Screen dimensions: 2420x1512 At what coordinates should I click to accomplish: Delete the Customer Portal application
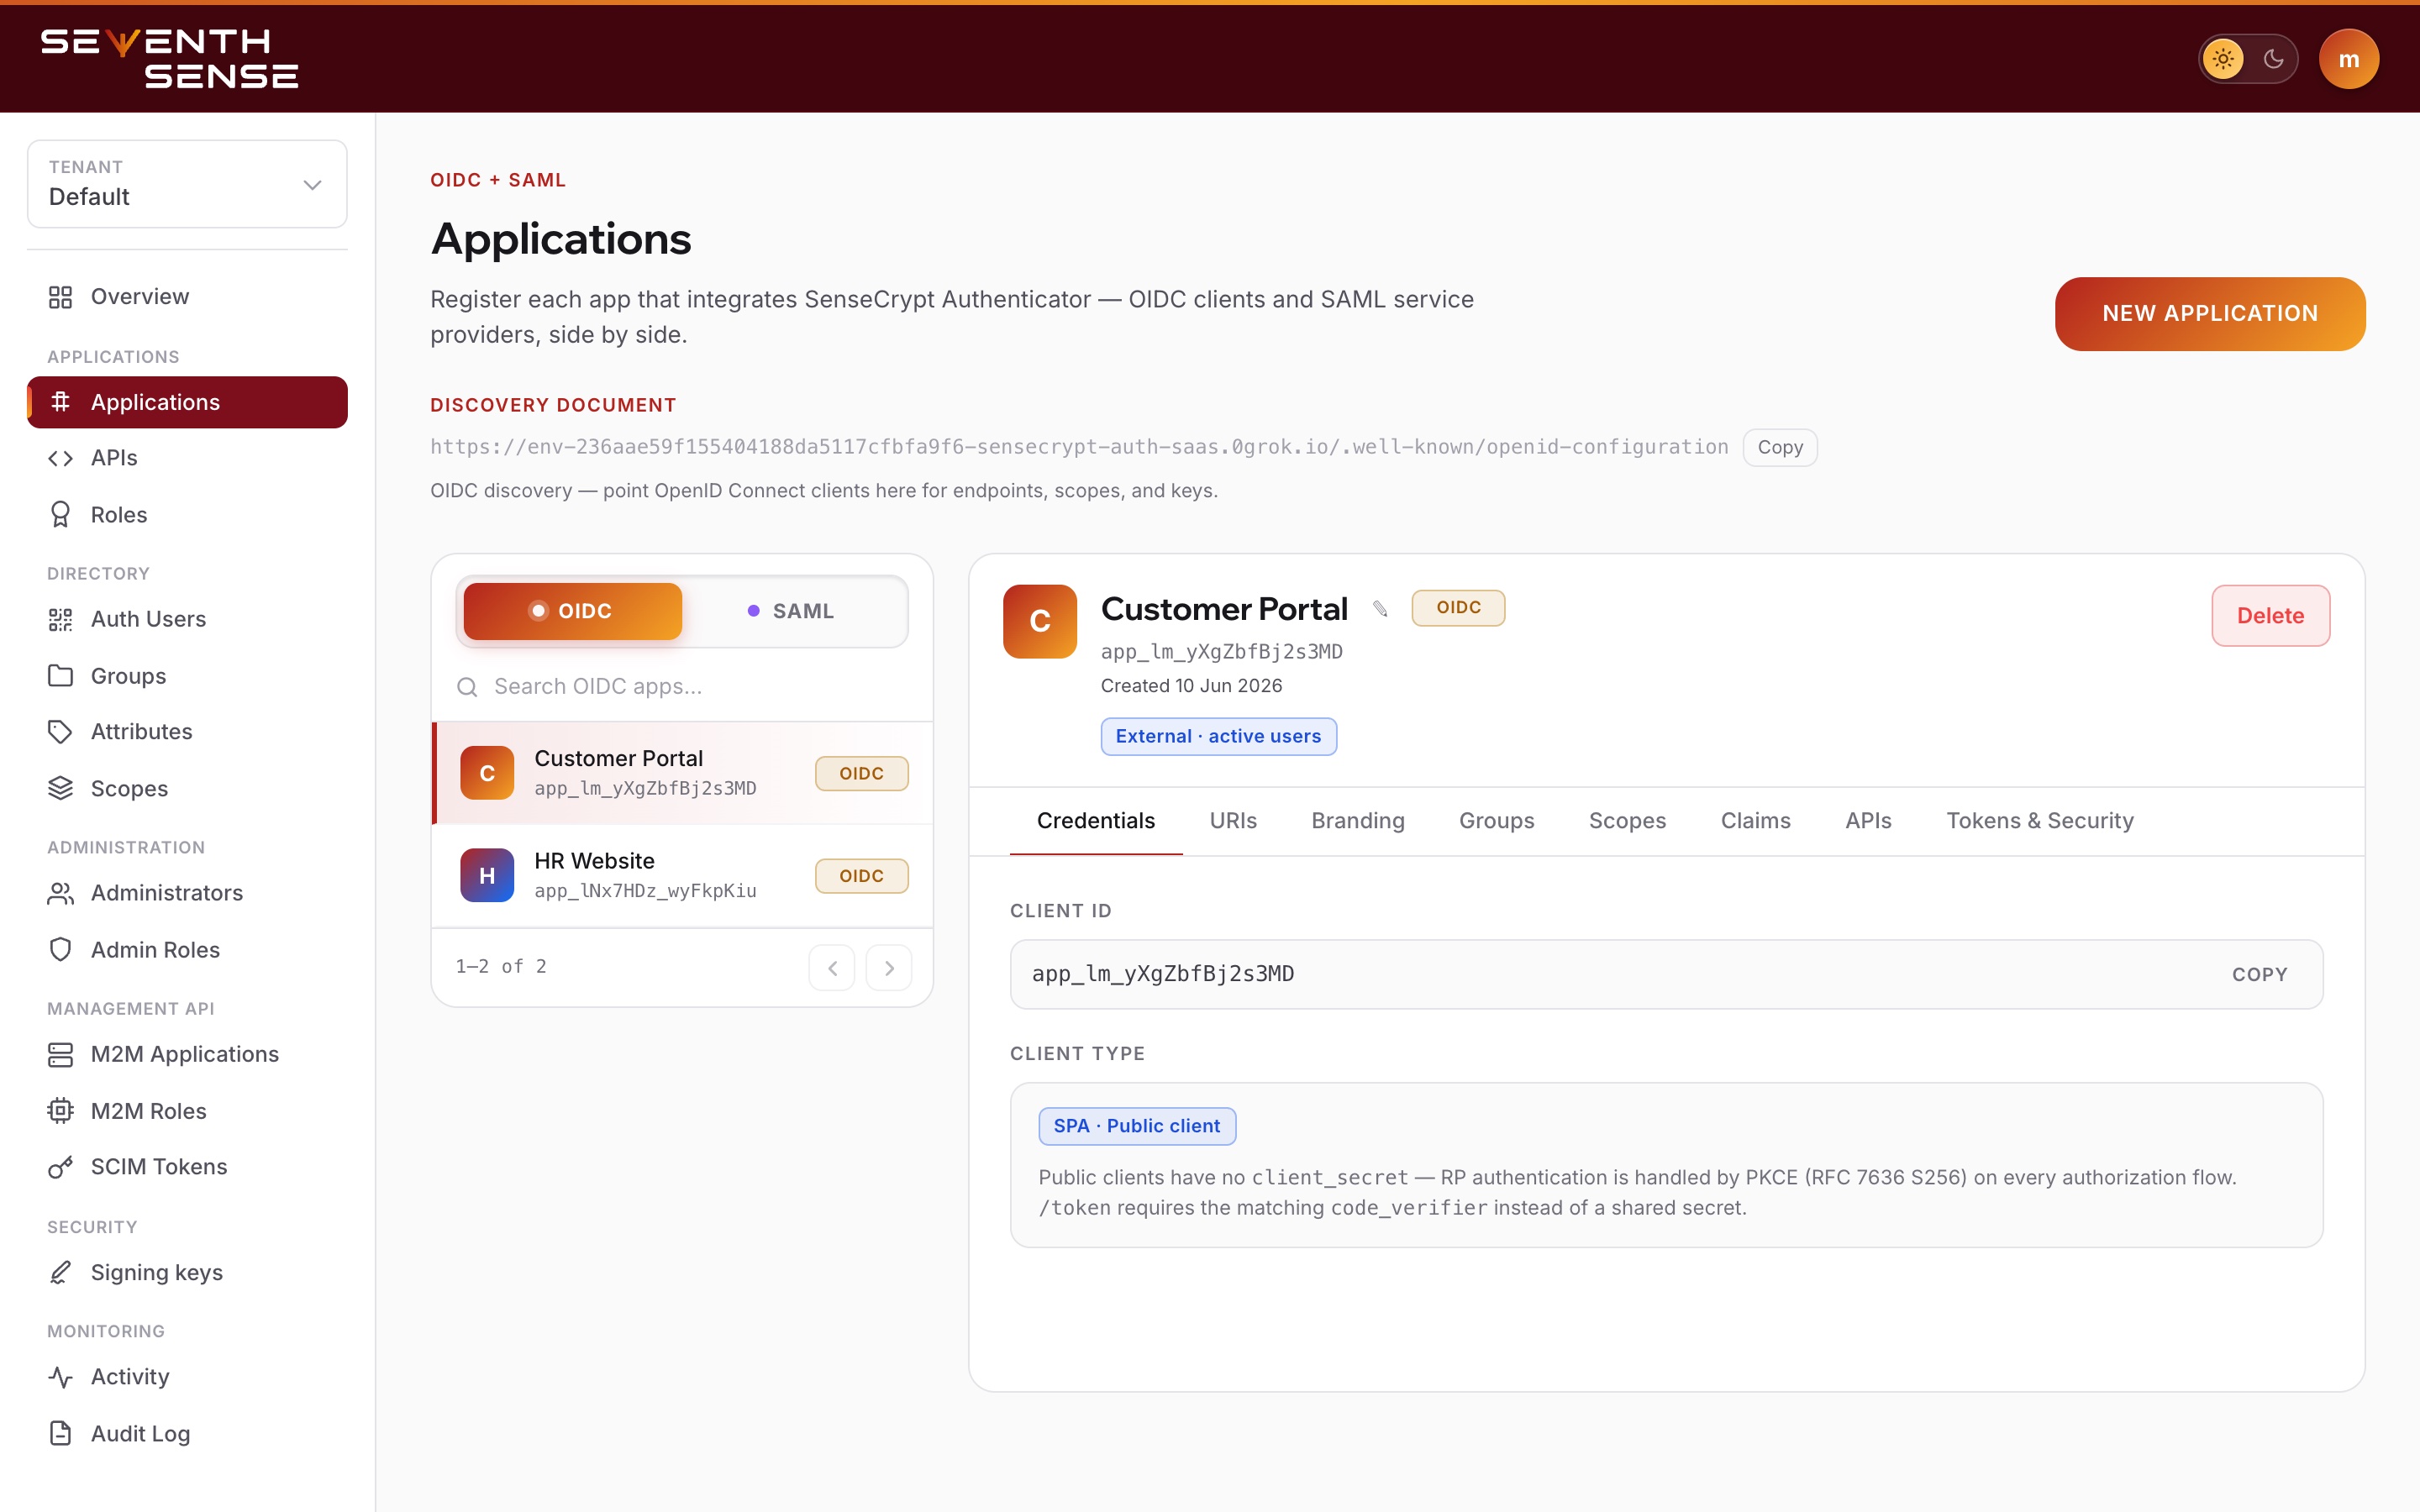tap(2270, 616)
